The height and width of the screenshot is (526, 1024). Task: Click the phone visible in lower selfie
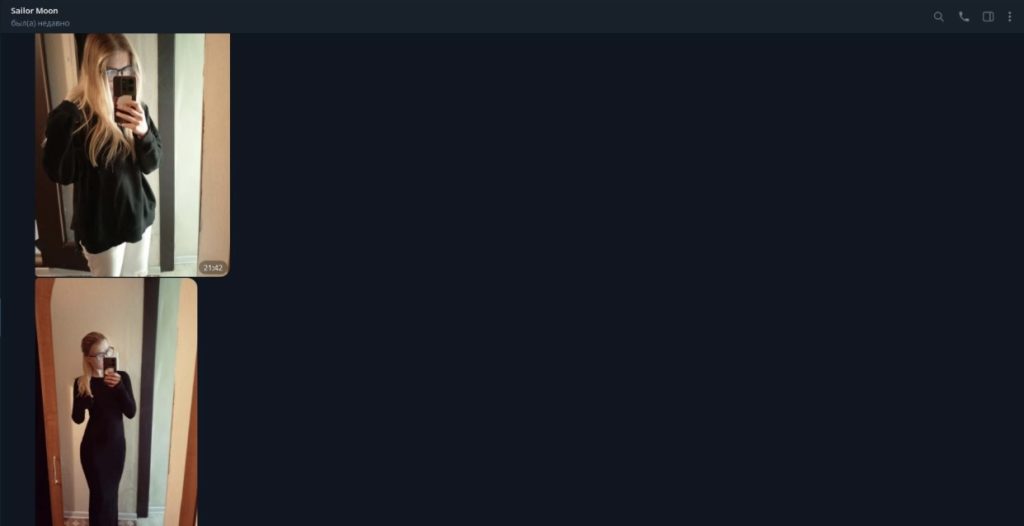click(x=110, y=365)
